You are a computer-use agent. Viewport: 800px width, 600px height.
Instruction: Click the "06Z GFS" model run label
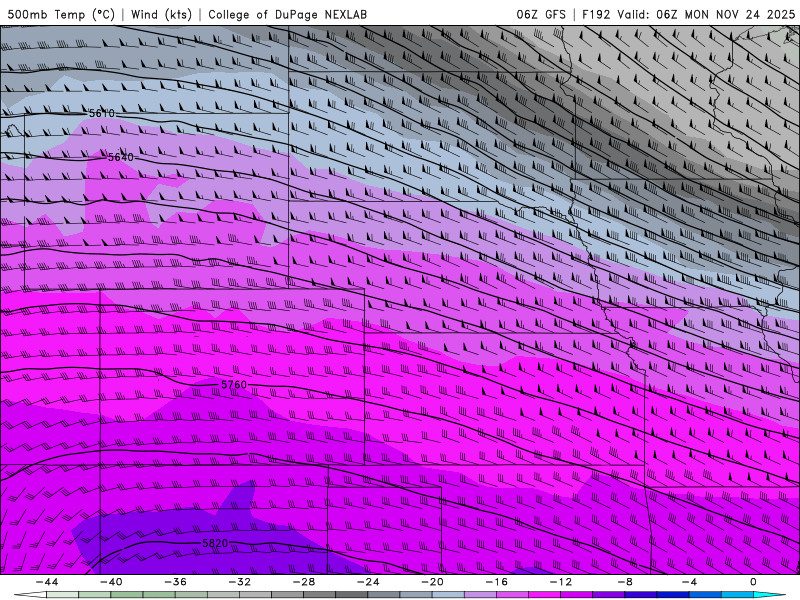tap(541, 14)
